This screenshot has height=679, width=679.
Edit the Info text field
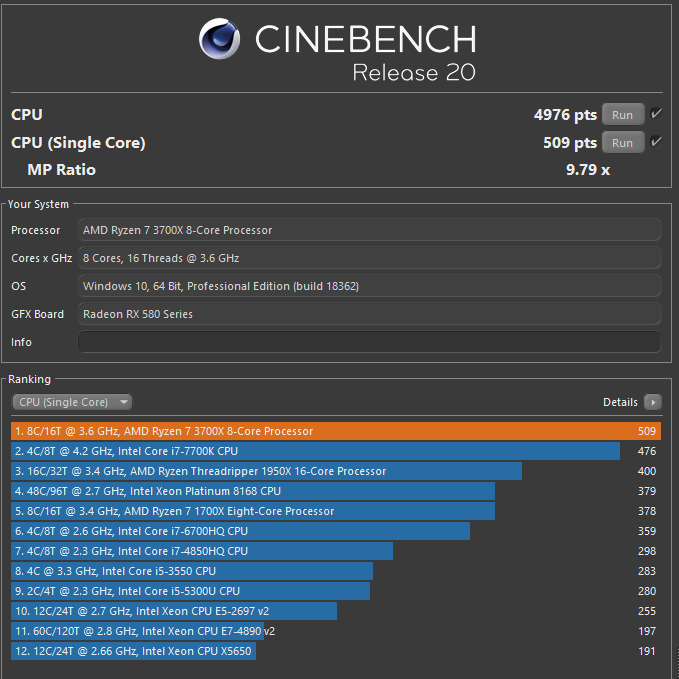[369, 342]
